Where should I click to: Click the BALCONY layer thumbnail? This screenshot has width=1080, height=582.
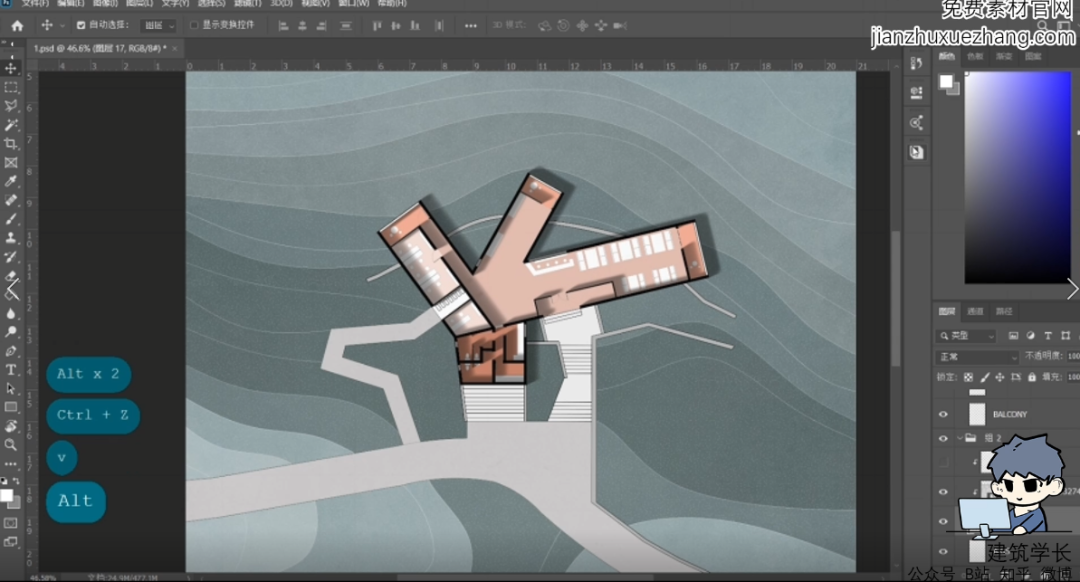[977, 415]
